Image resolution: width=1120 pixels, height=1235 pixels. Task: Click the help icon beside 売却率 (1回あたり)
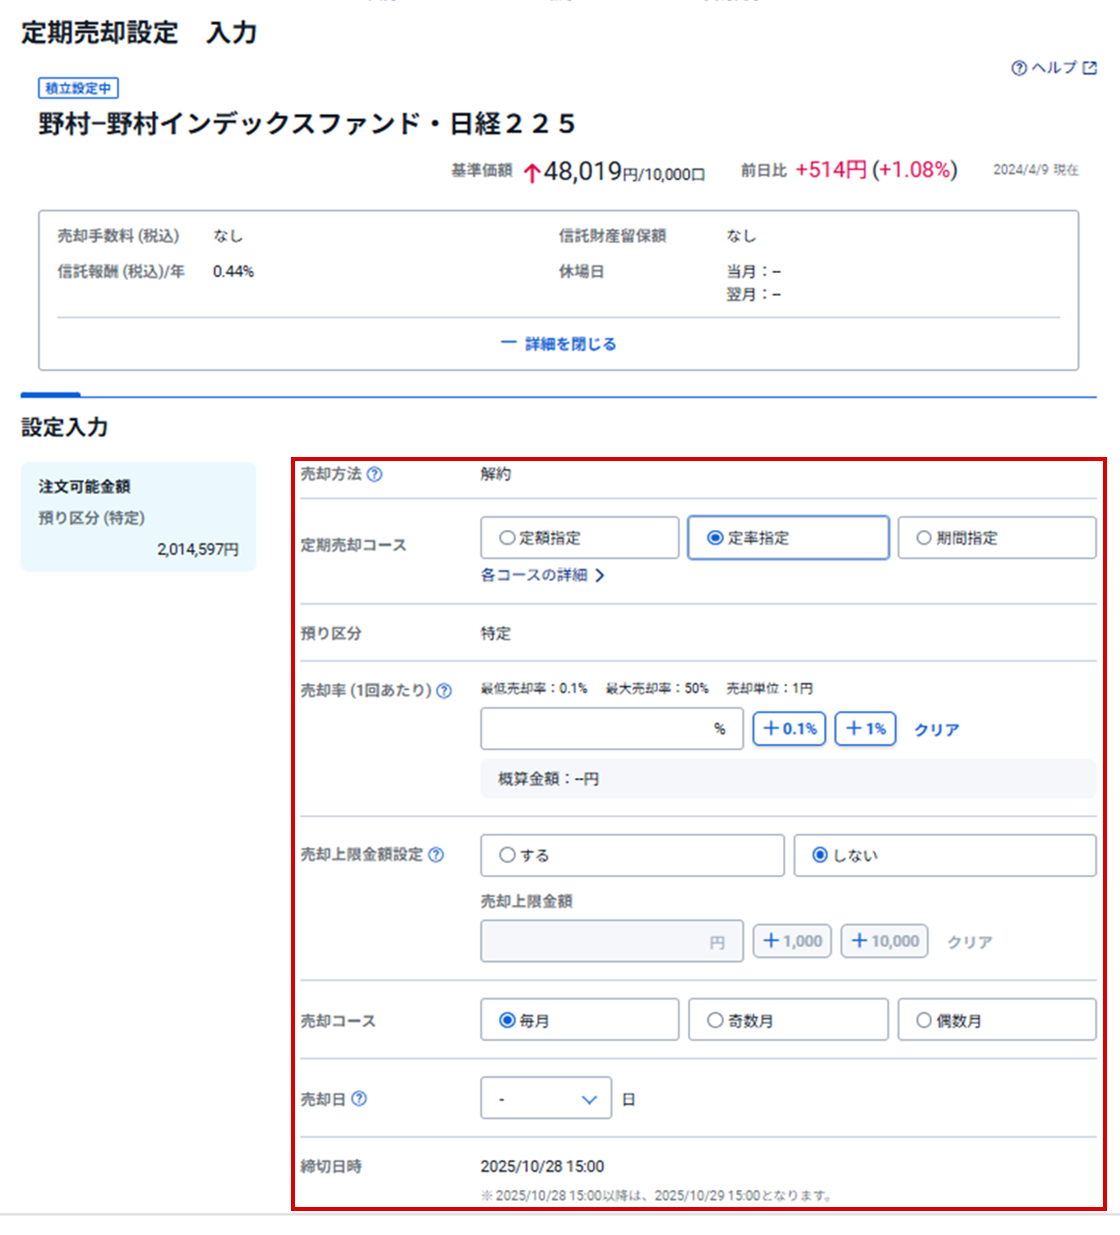click(x=444, y=691)
